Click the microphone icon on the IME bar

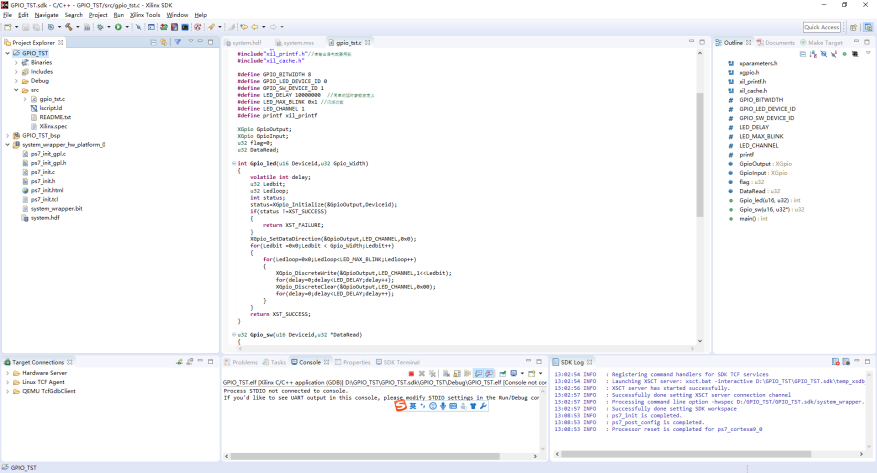pyautogui.click(x=442, y=406)
